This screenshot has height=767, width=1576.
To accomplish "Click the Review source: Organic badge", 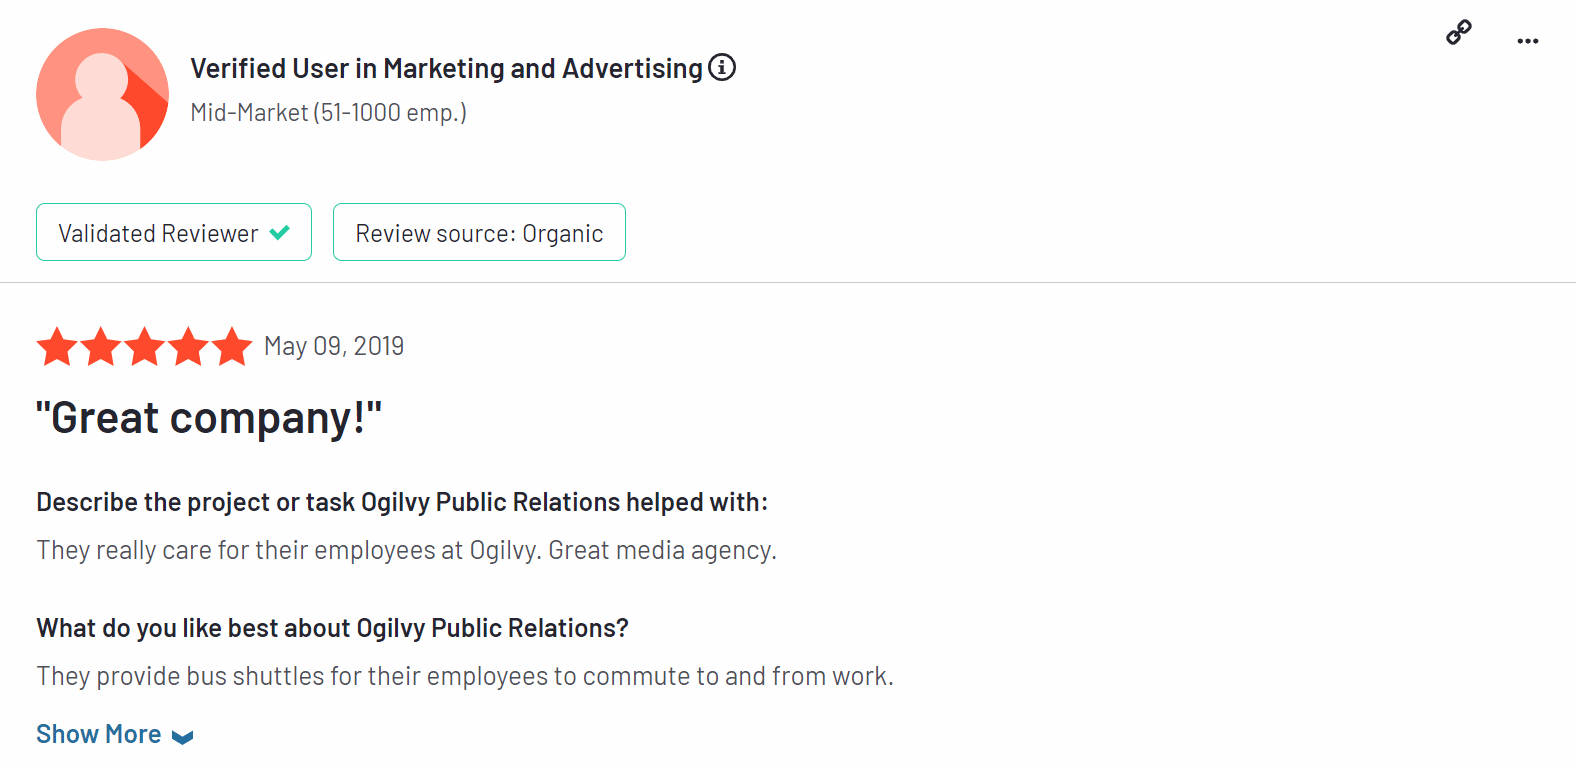I will tap(479, 233).
